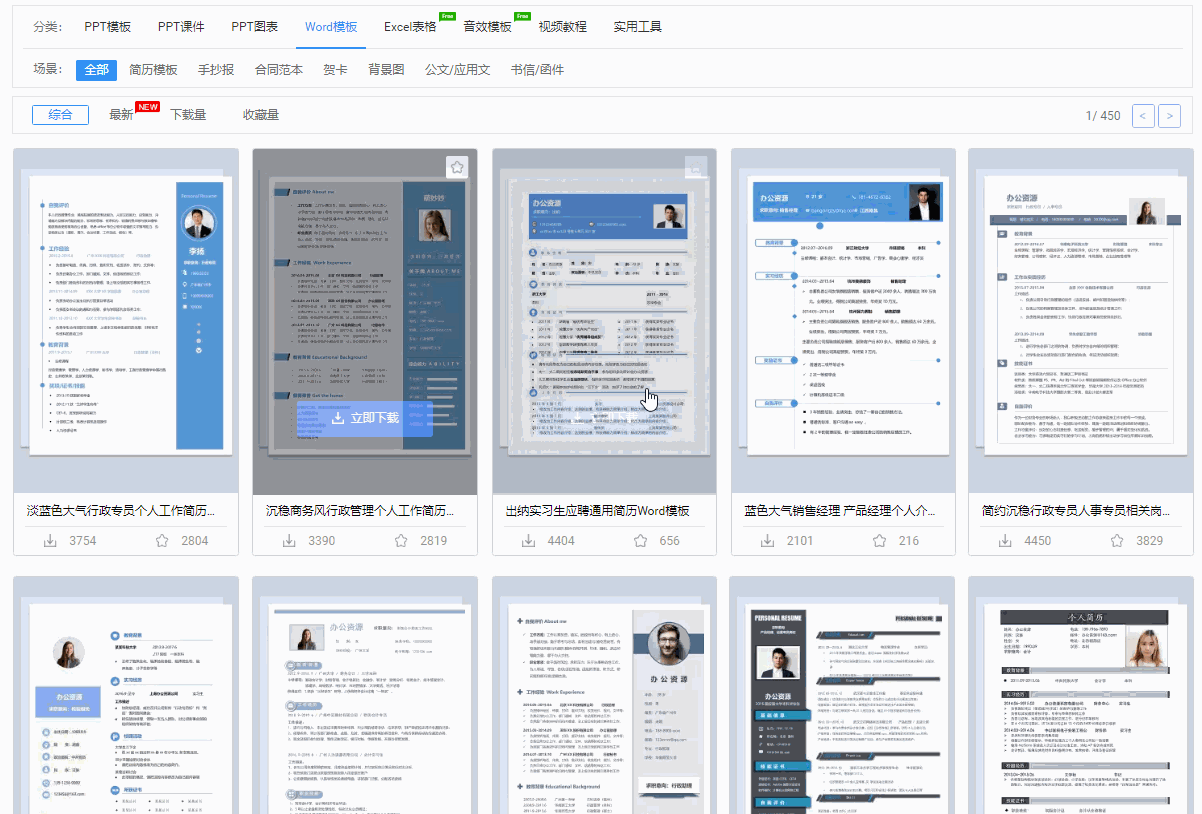The width and height of the screenshot is (1202, 814).
Task: Click download icon showing 3390 downloads
Action: point(290,539)
